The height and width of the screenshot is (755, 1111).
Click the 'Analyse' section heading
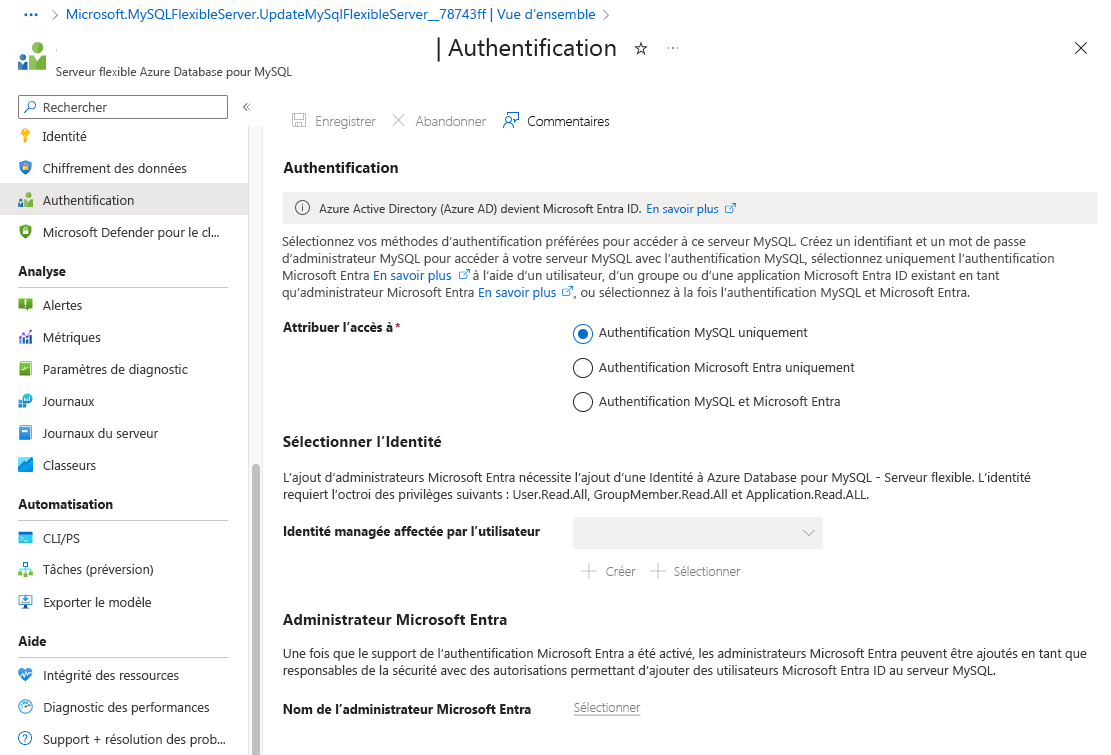[x=42, y=271]
